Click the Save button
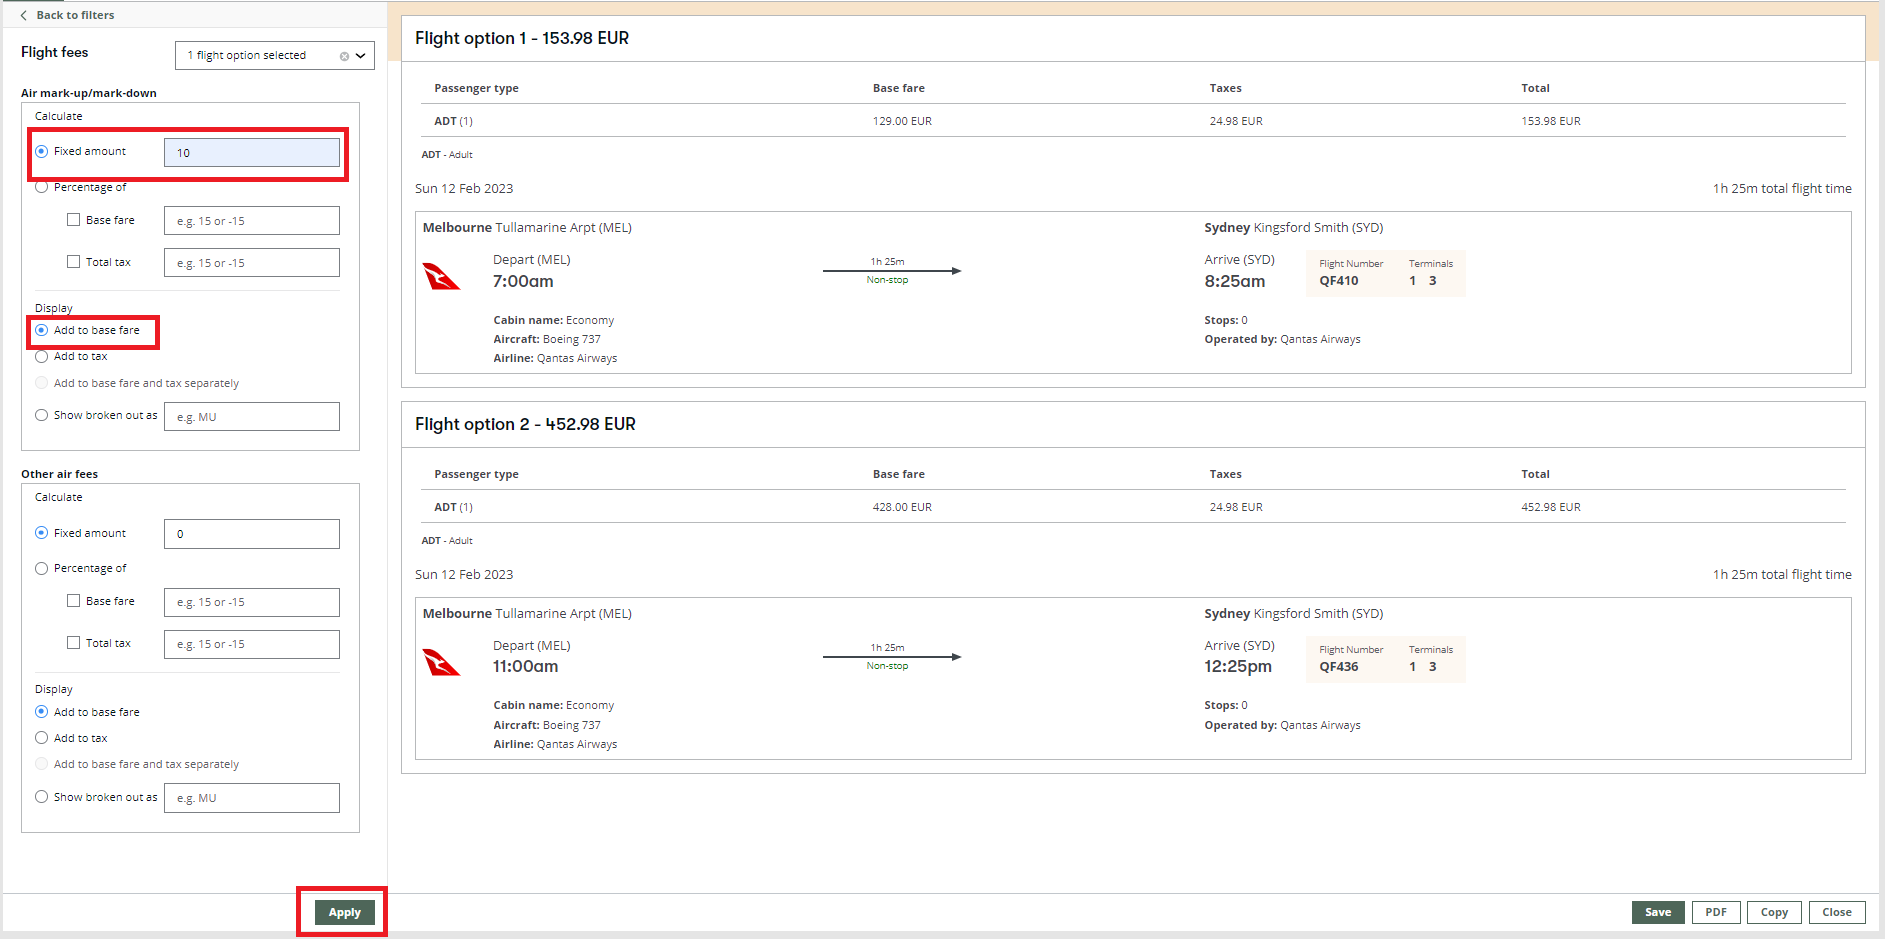The width and height of the screenshot is (1885, 939). coord(1657,912)
